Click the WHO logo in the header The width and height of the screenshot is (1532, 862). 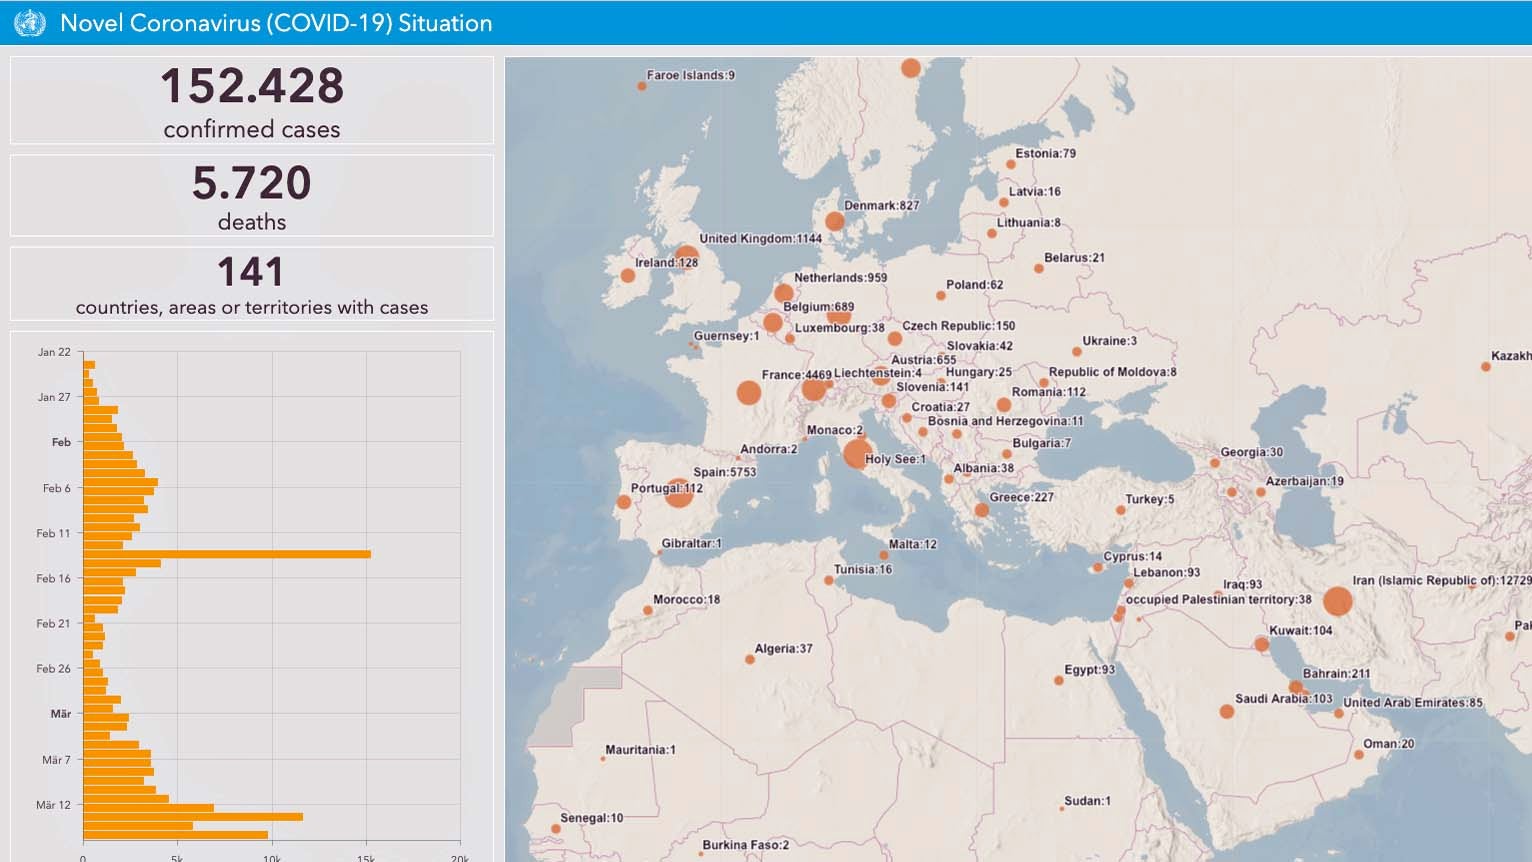(29, 23)
